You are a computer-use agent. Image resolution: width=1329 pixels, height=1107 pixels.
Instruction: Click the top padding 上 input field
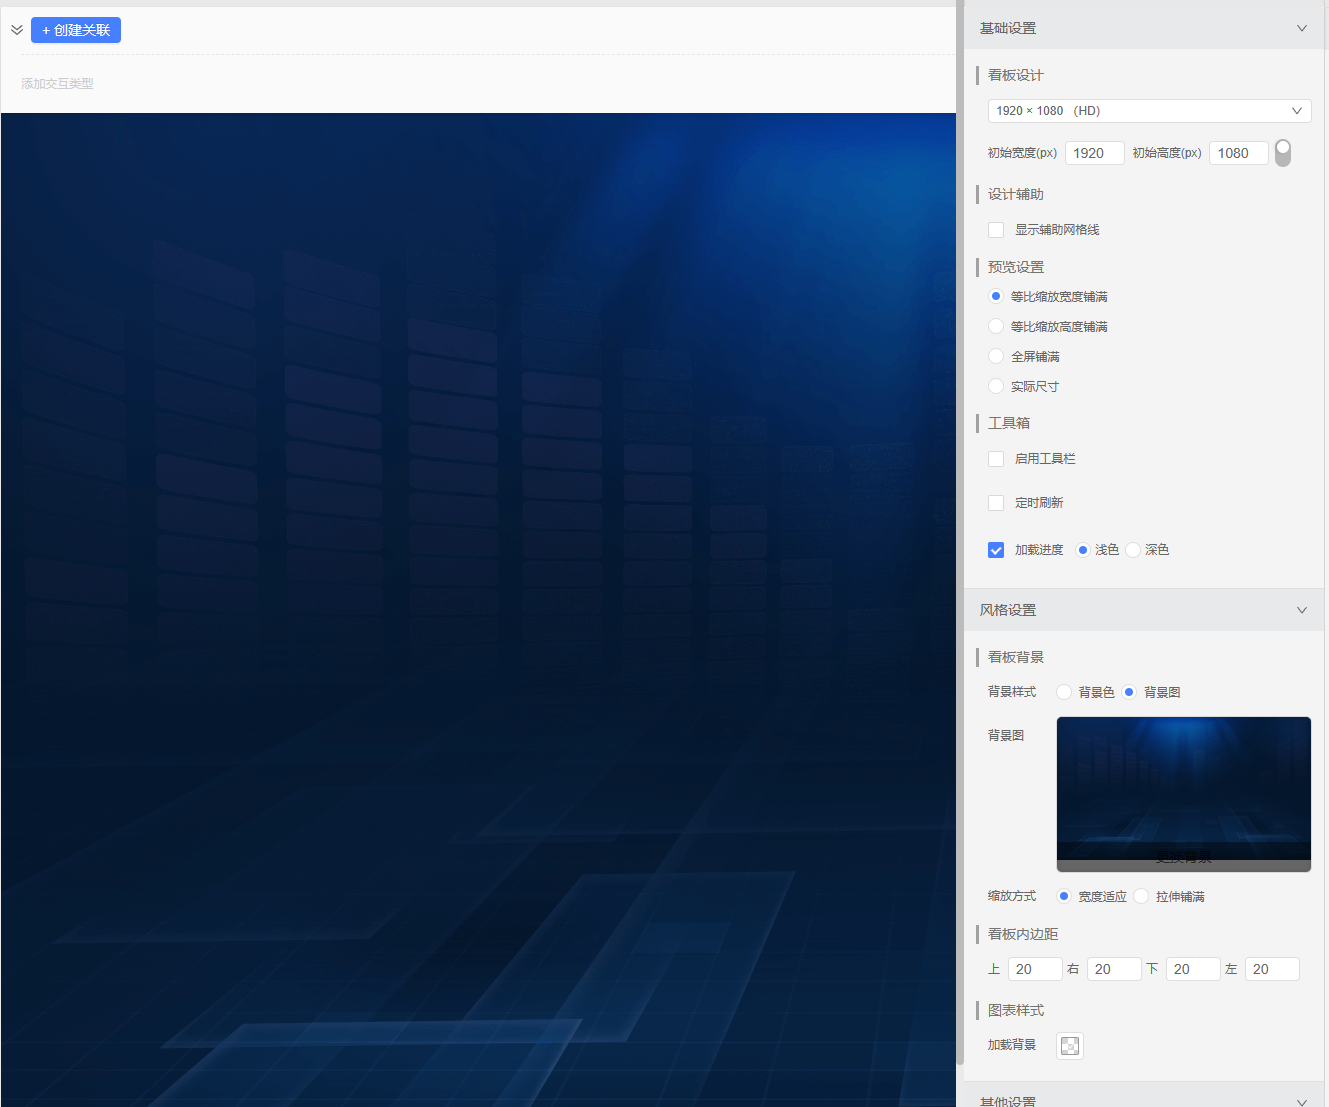point(1035,969)
